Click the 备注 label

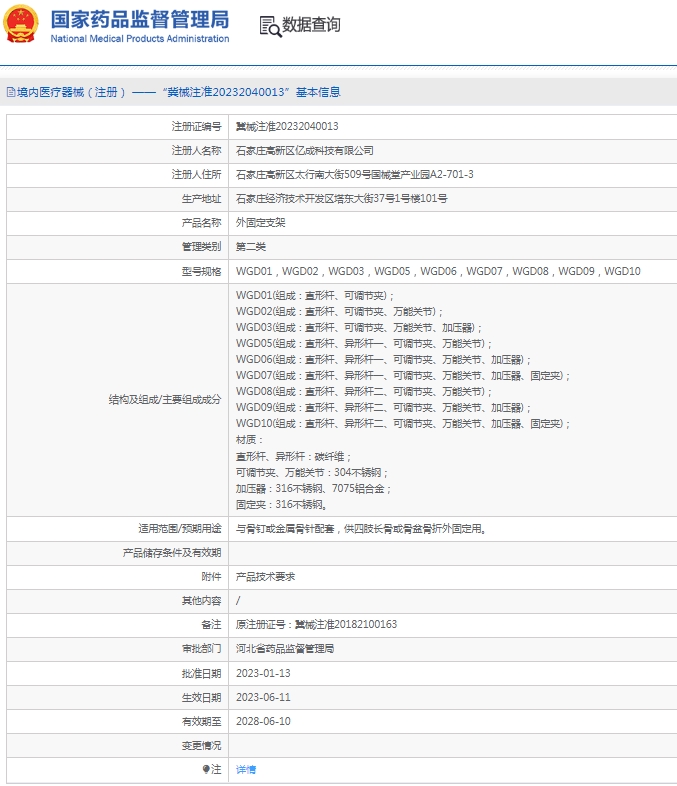pyautogui.click(x=211, y=625)
